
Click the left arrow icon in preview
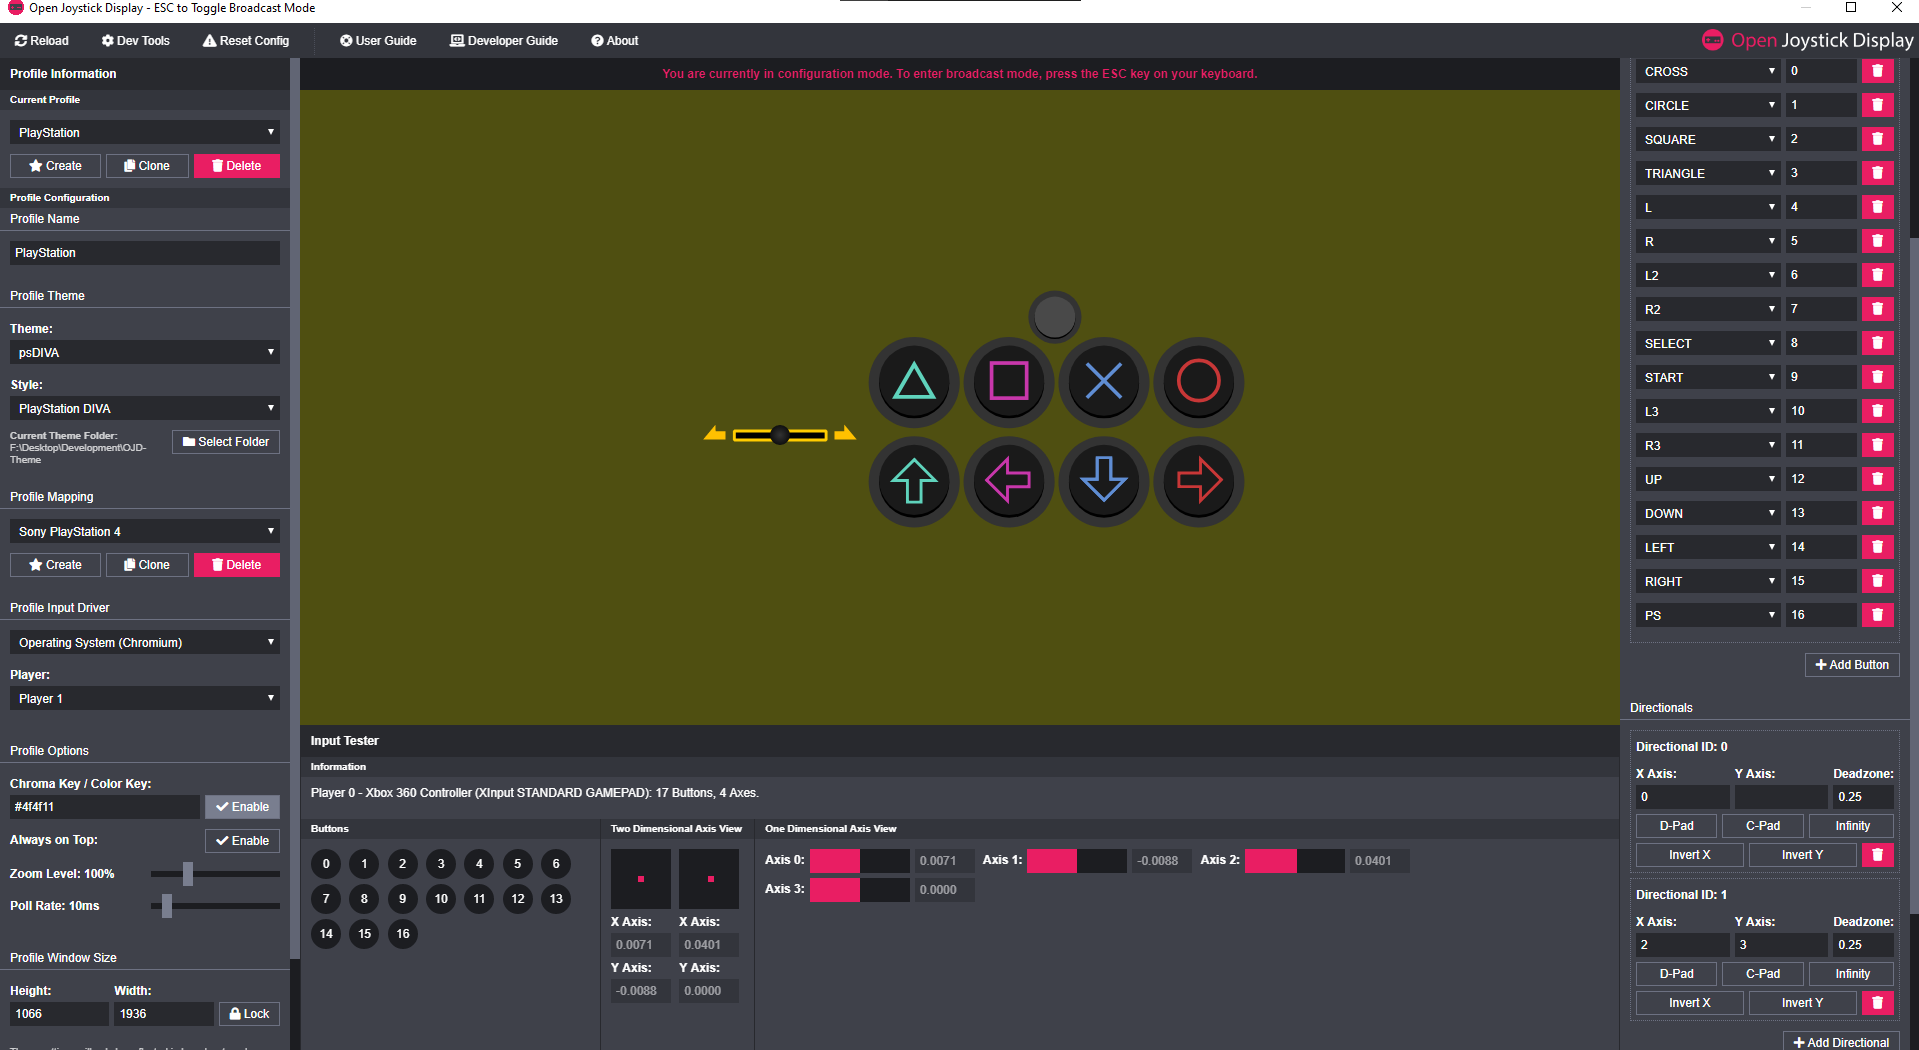coord(1008,482)
